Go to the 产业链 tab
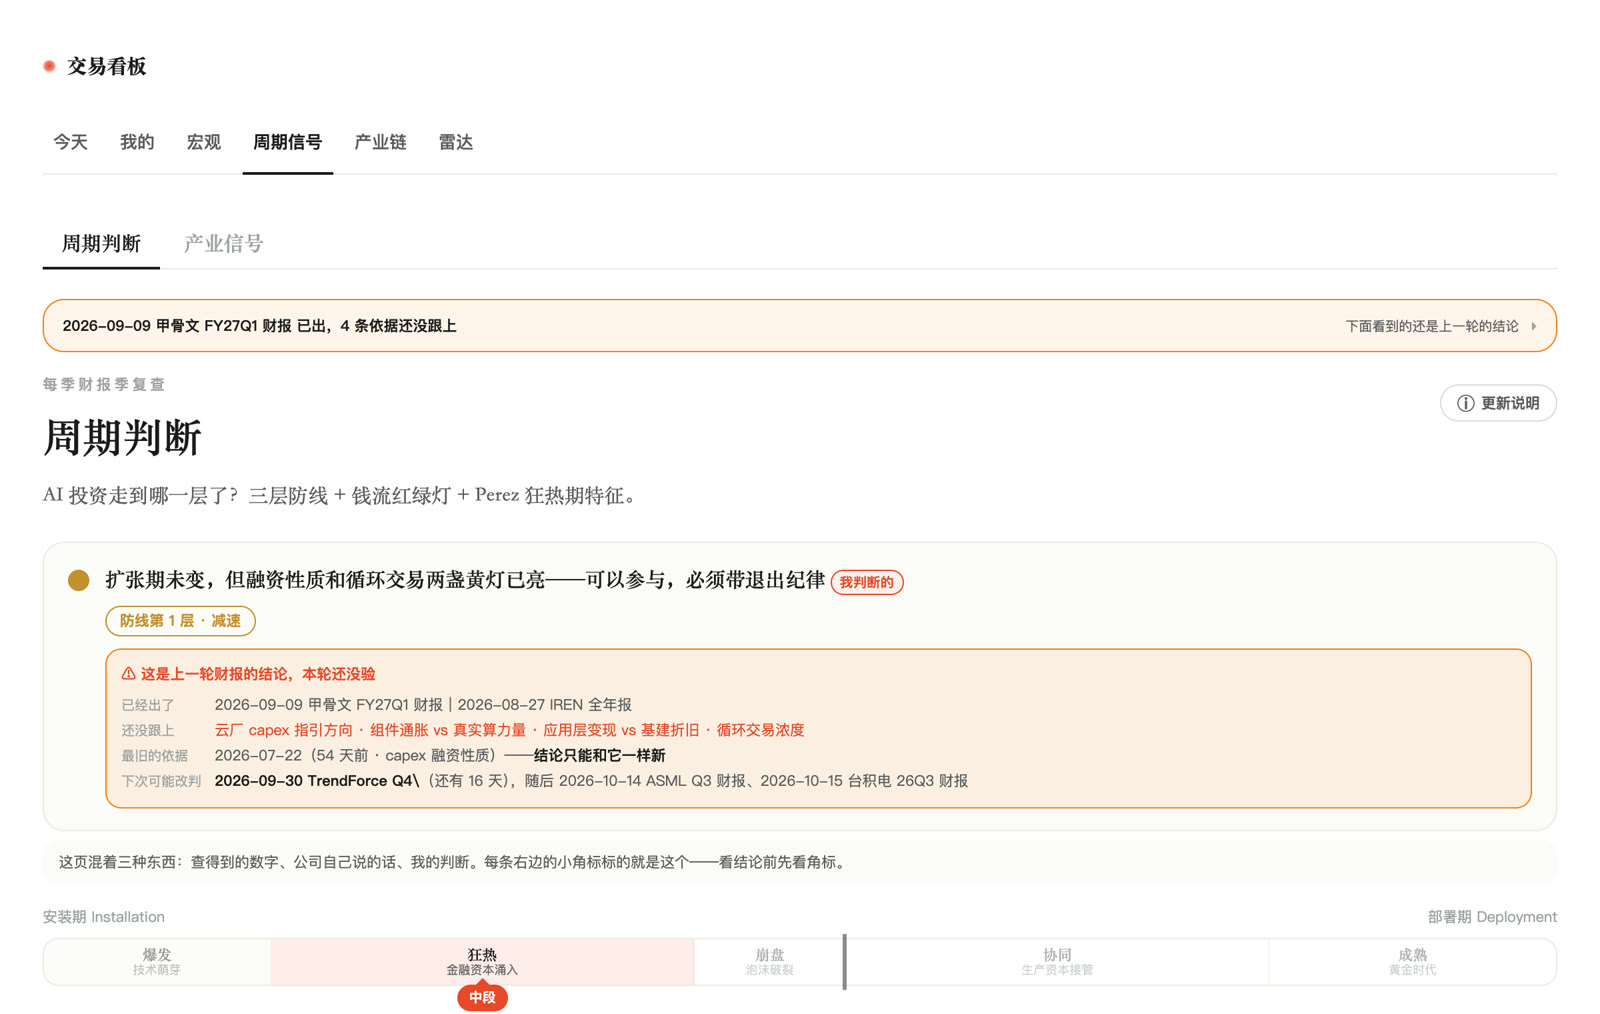 click(x=380, y=142)
